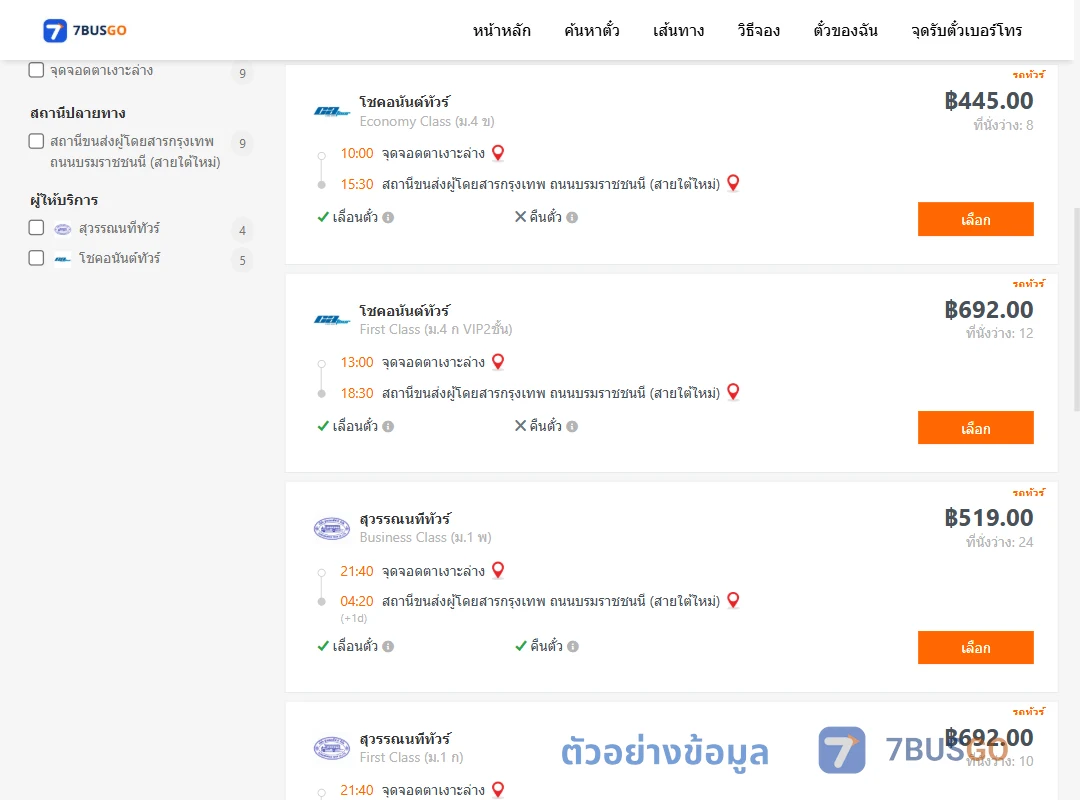Click 'ที่นั่งว่าง: 12' seat availability text
The image size is (1080, 800).
999,334
